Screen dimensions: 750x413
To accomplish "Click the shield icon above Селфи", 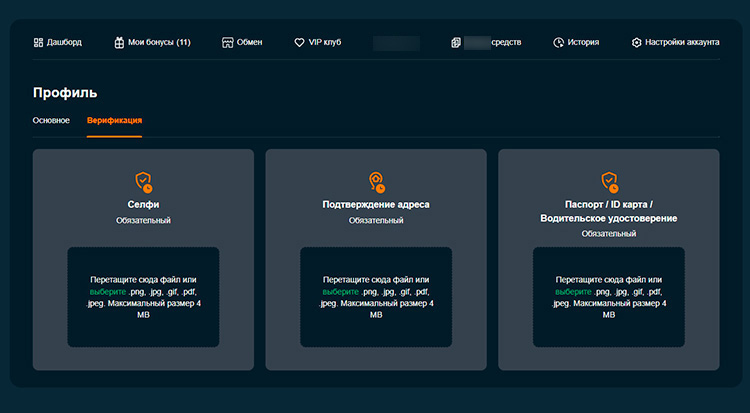I will (143, 182).
